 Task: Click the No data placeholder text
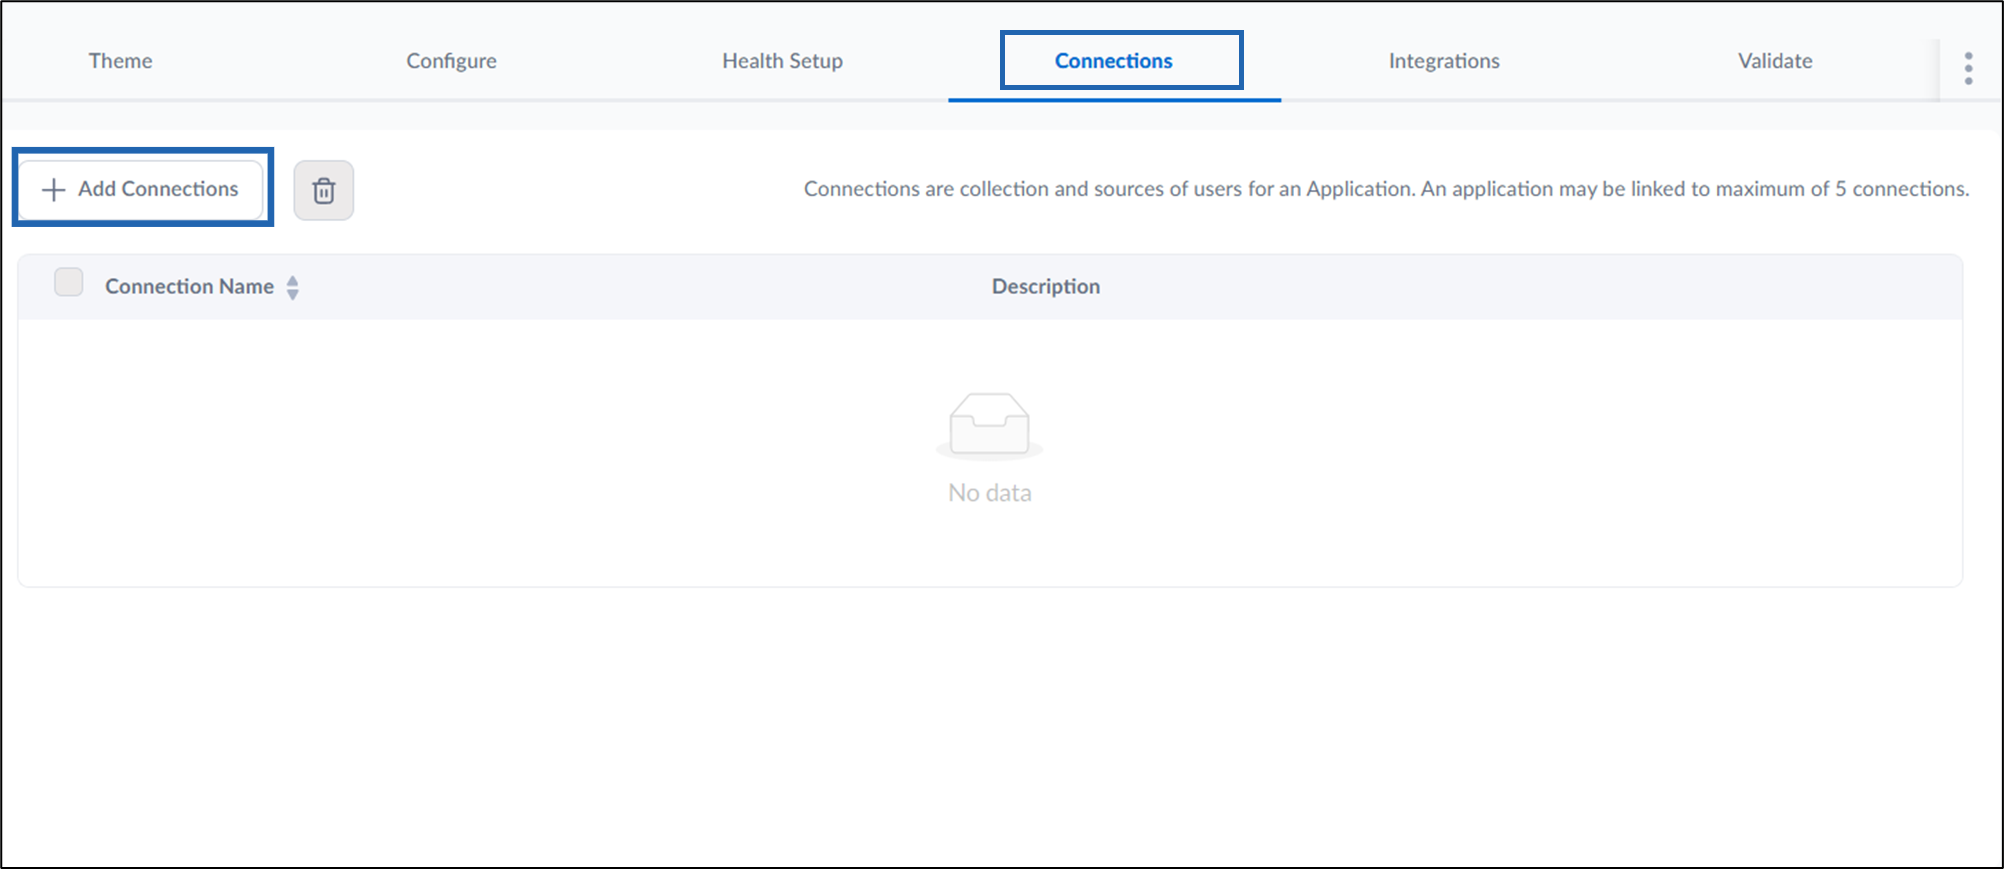point(990,493)
